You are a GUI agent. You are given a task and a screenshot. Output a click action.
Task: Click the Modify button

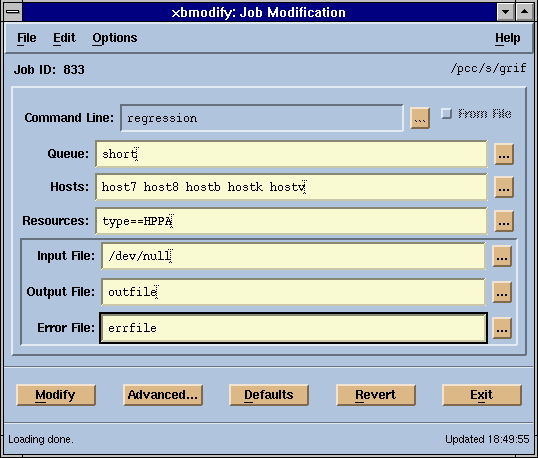(56, 395)
